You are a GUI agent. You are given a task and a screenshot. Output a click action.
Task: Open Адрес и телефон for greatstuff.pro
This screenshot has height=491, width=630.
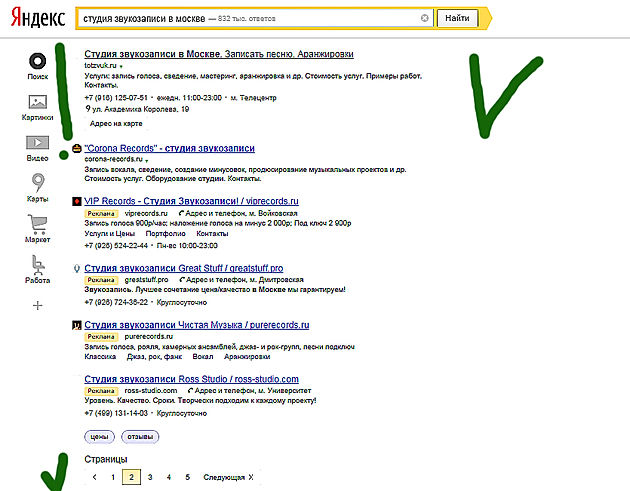click(x=241, y=280)
